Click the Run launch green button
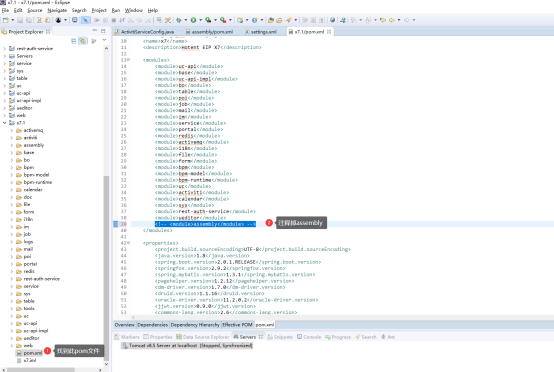The width and height of the screenshot is (554, 372). (x=193, y=20)
